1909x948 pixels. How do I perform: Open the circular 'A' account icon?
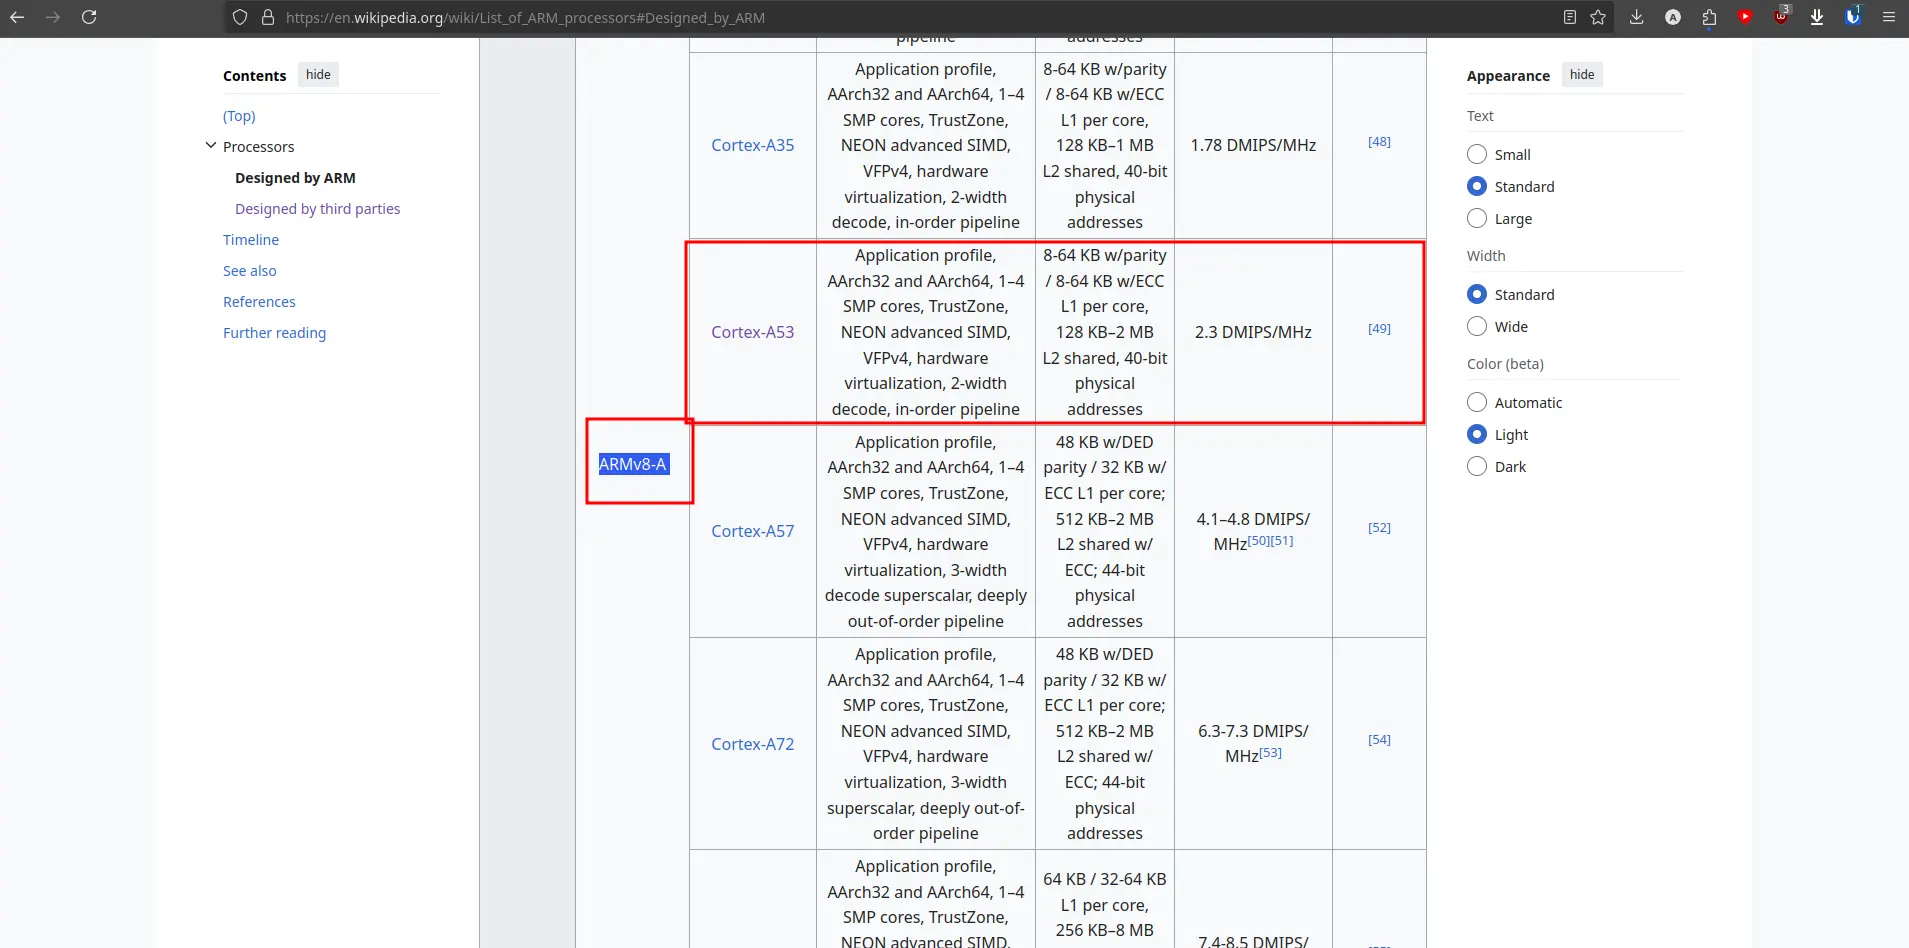[1673, 17]
